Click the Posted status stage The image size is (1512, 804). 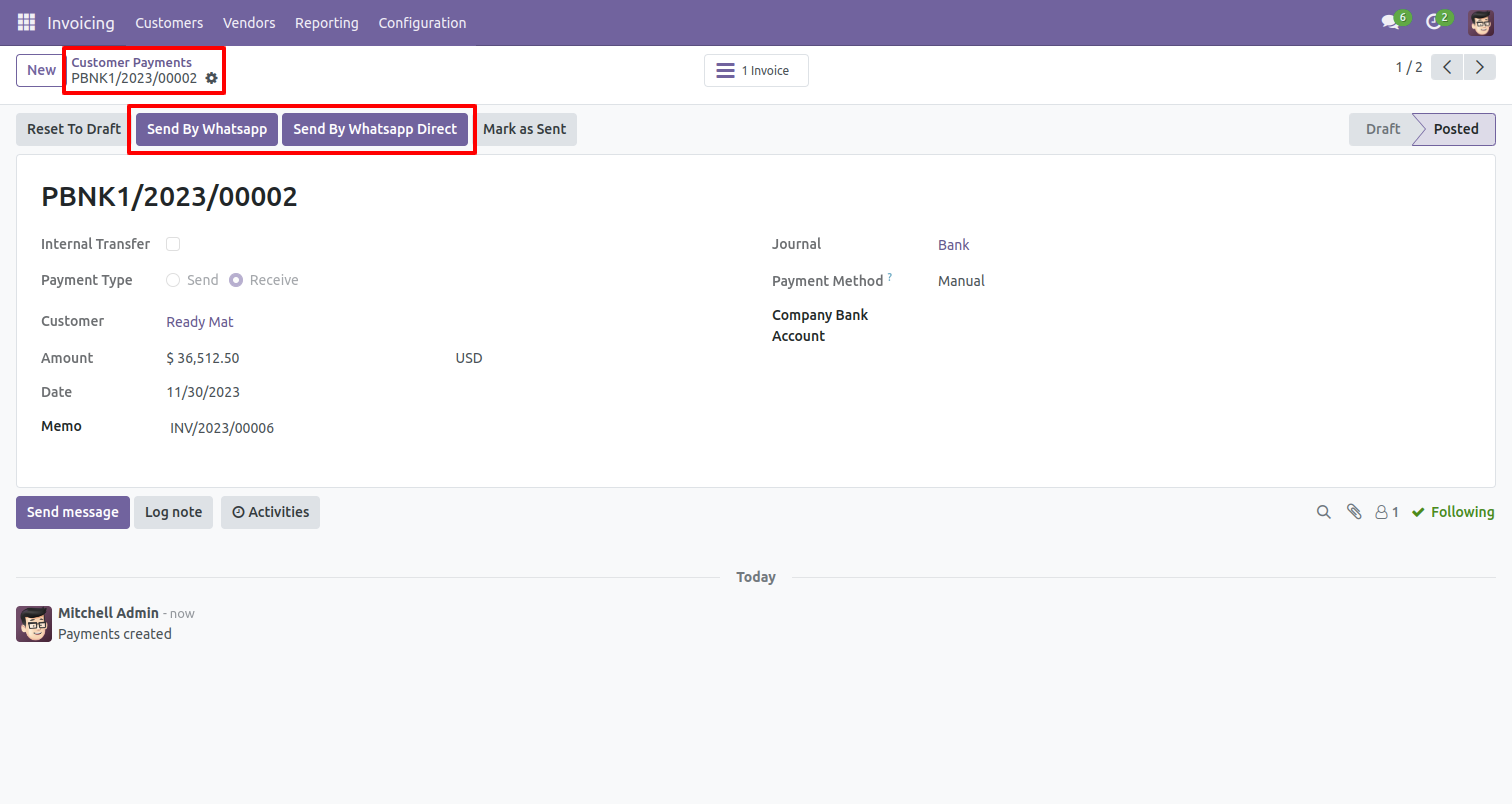pos(1456,129)
